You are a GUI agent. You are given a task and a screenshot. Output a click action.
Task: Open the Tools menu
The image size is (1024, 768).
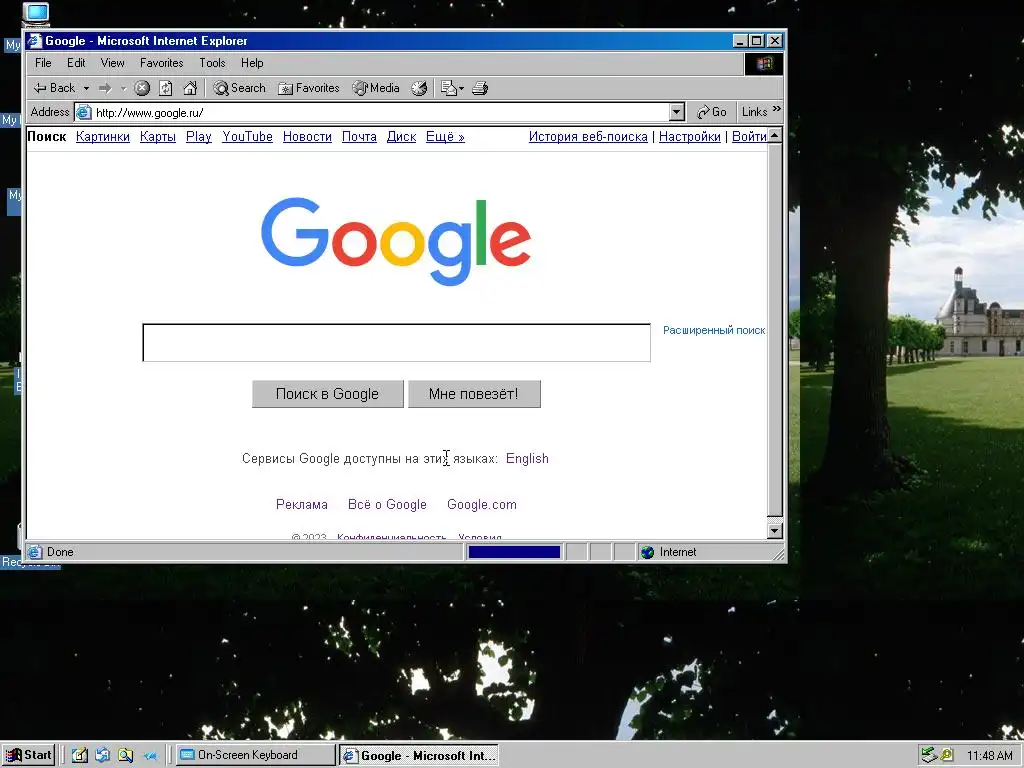(212, 63)
